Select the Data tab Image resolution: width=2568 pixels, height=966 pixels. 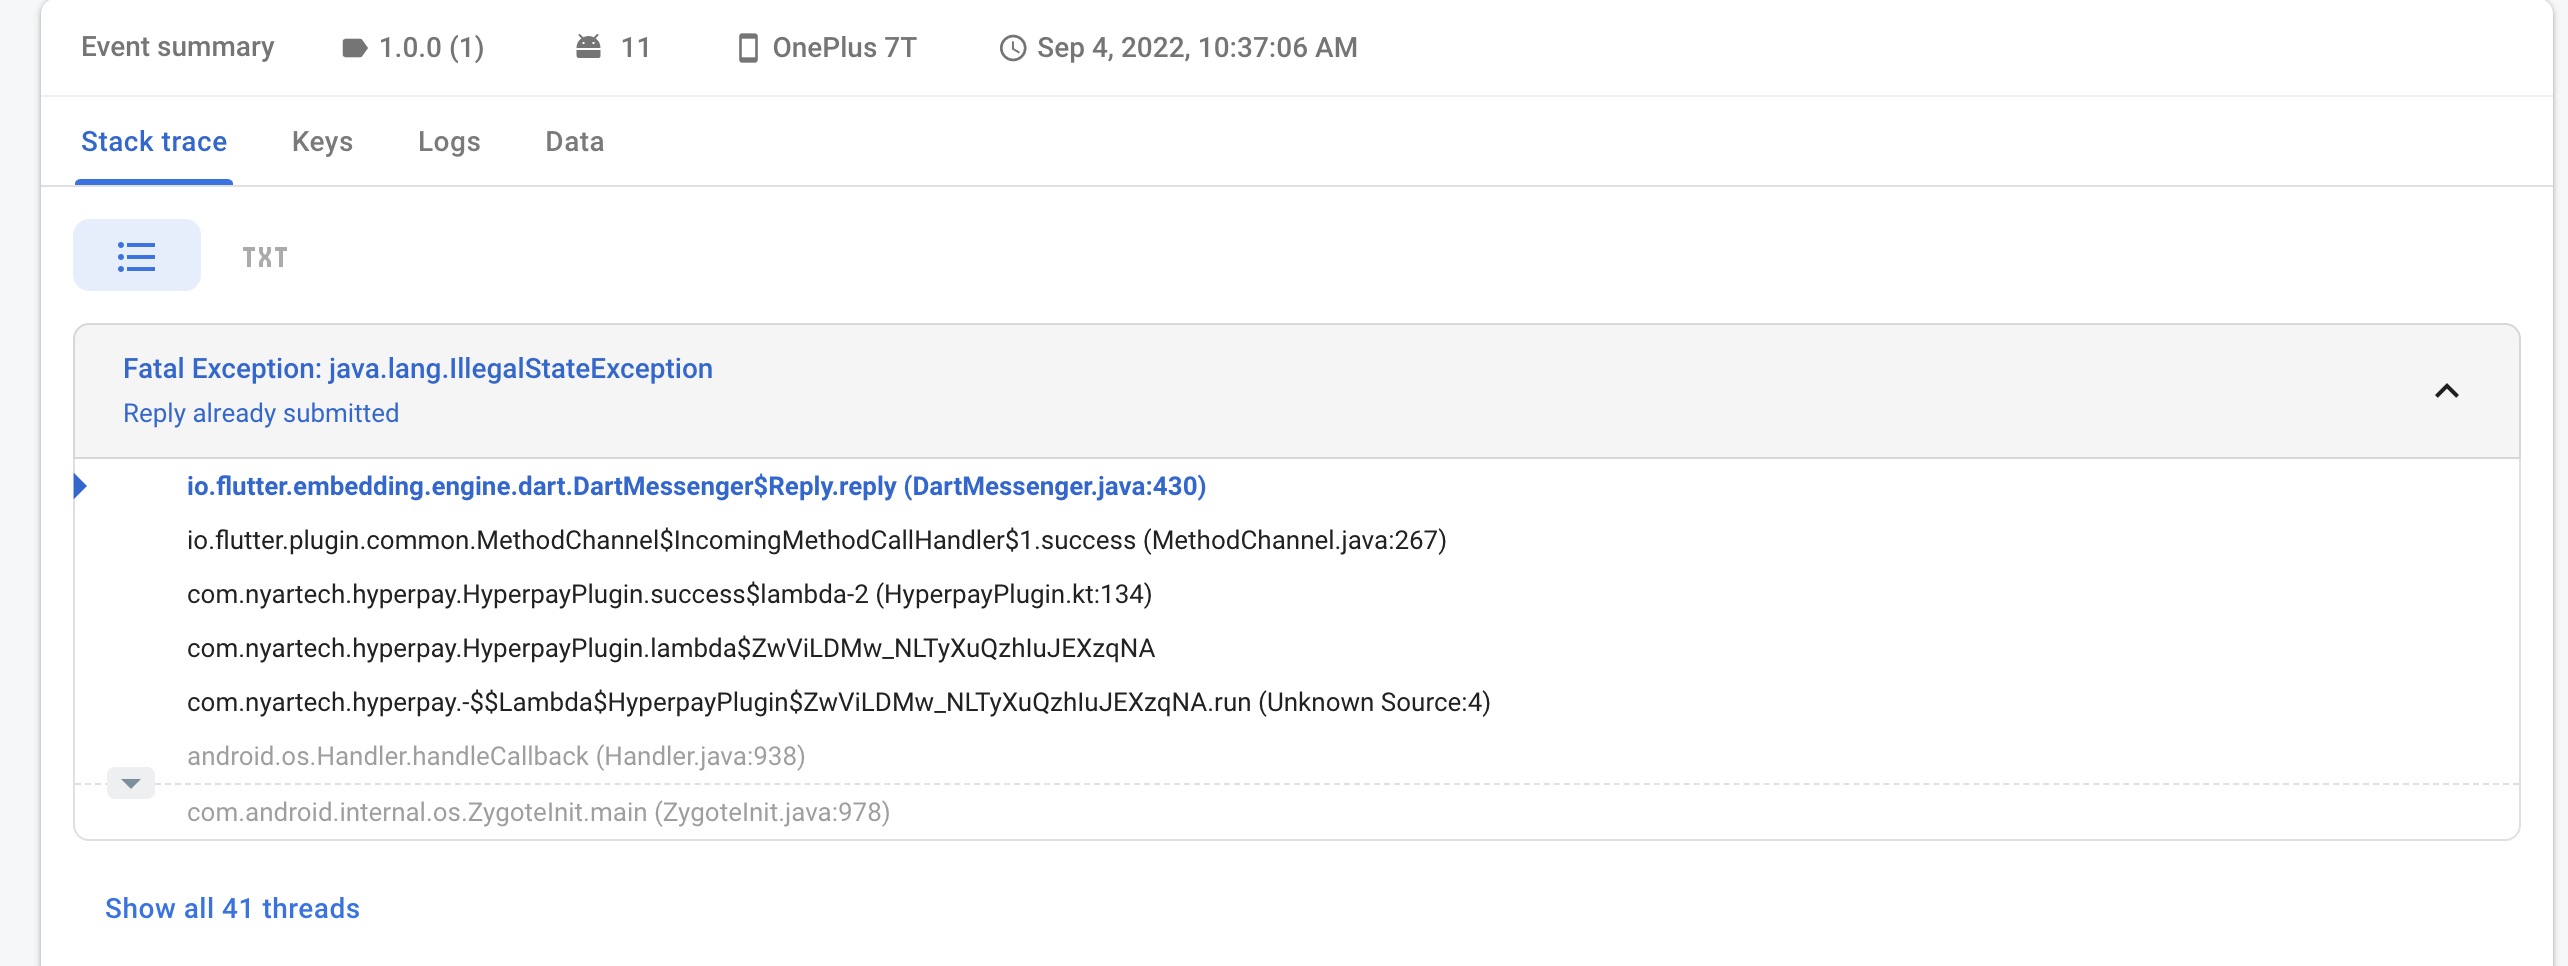coord(573,142)
